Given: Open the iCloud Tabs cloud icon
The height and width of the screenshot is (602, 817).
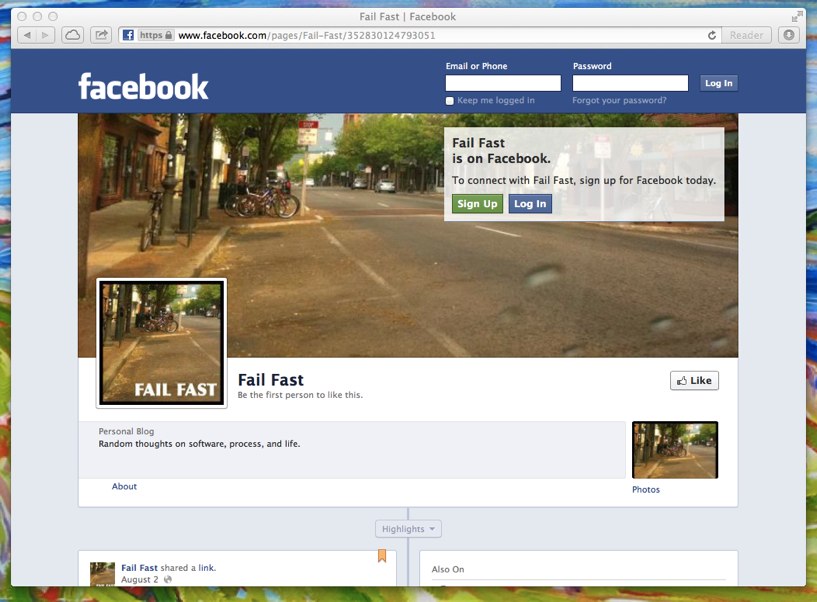Looking at the screenshot, I should [73, 35].
